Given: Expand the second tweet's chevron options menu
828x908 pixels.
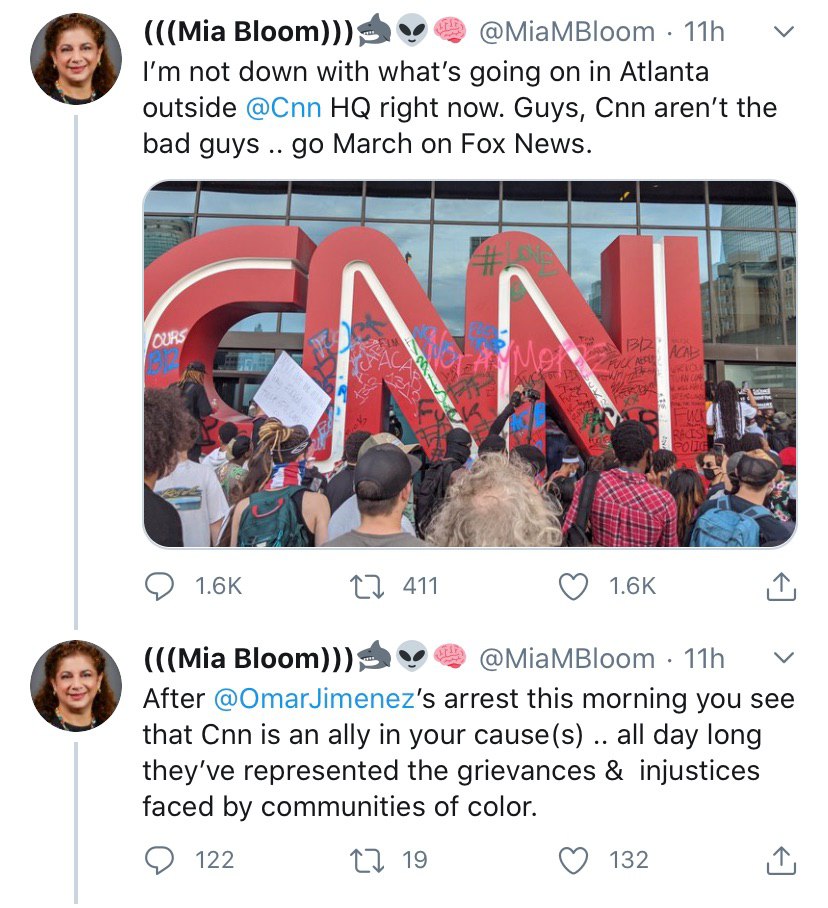Looking at the screenshot, I should (x=783, y=657).
